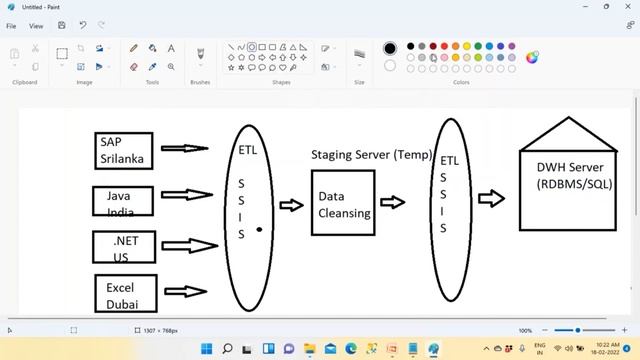Choose the rectangular Select tool

62,53
